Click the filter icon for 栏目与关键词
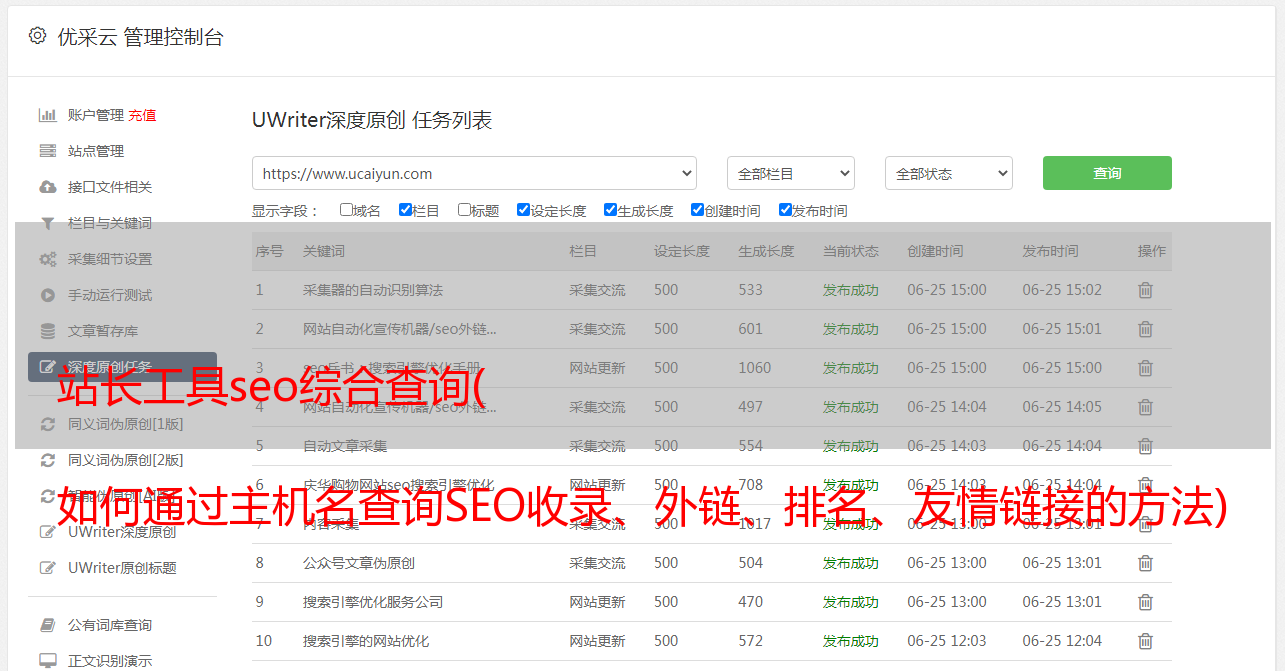Screen dimensions: 1285x671 click(47, 223)
